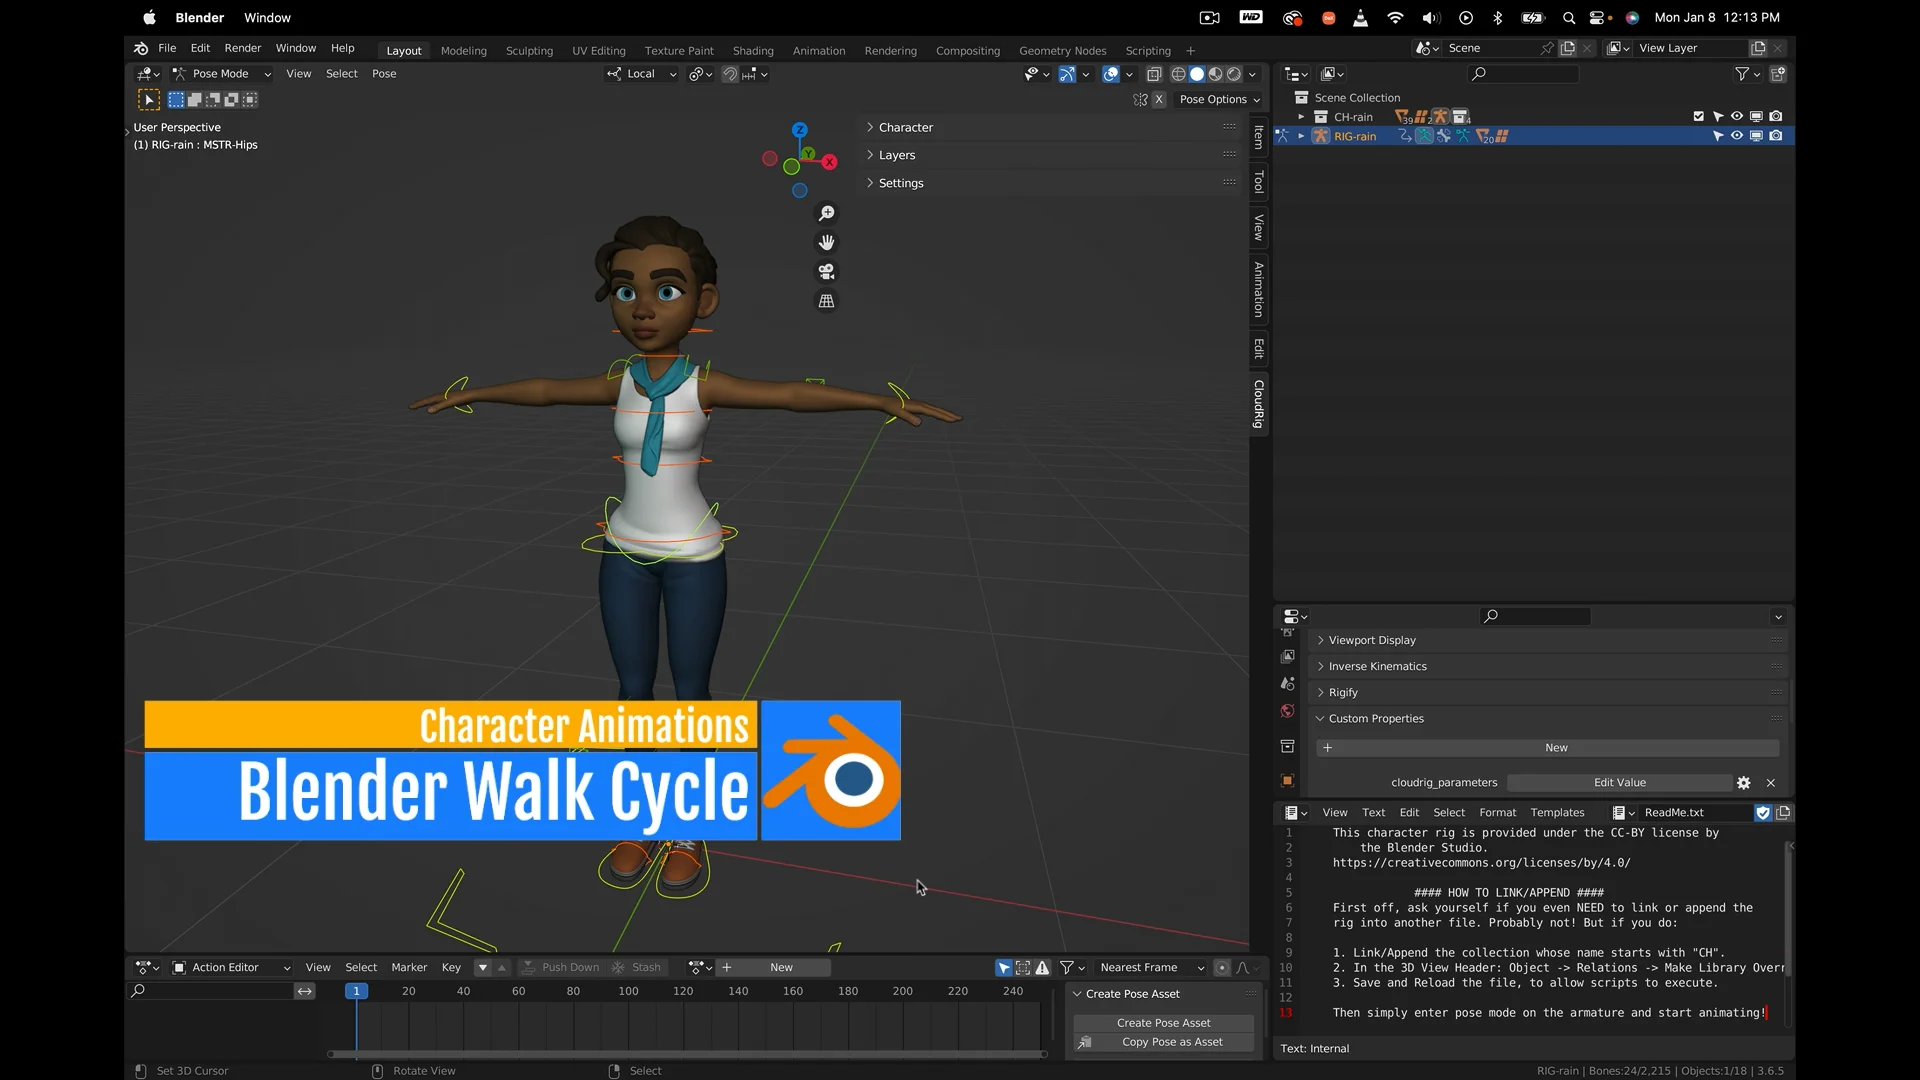Add a new collection in the Outliner
The image size is (1920, 1080).
click(1778, 74)
